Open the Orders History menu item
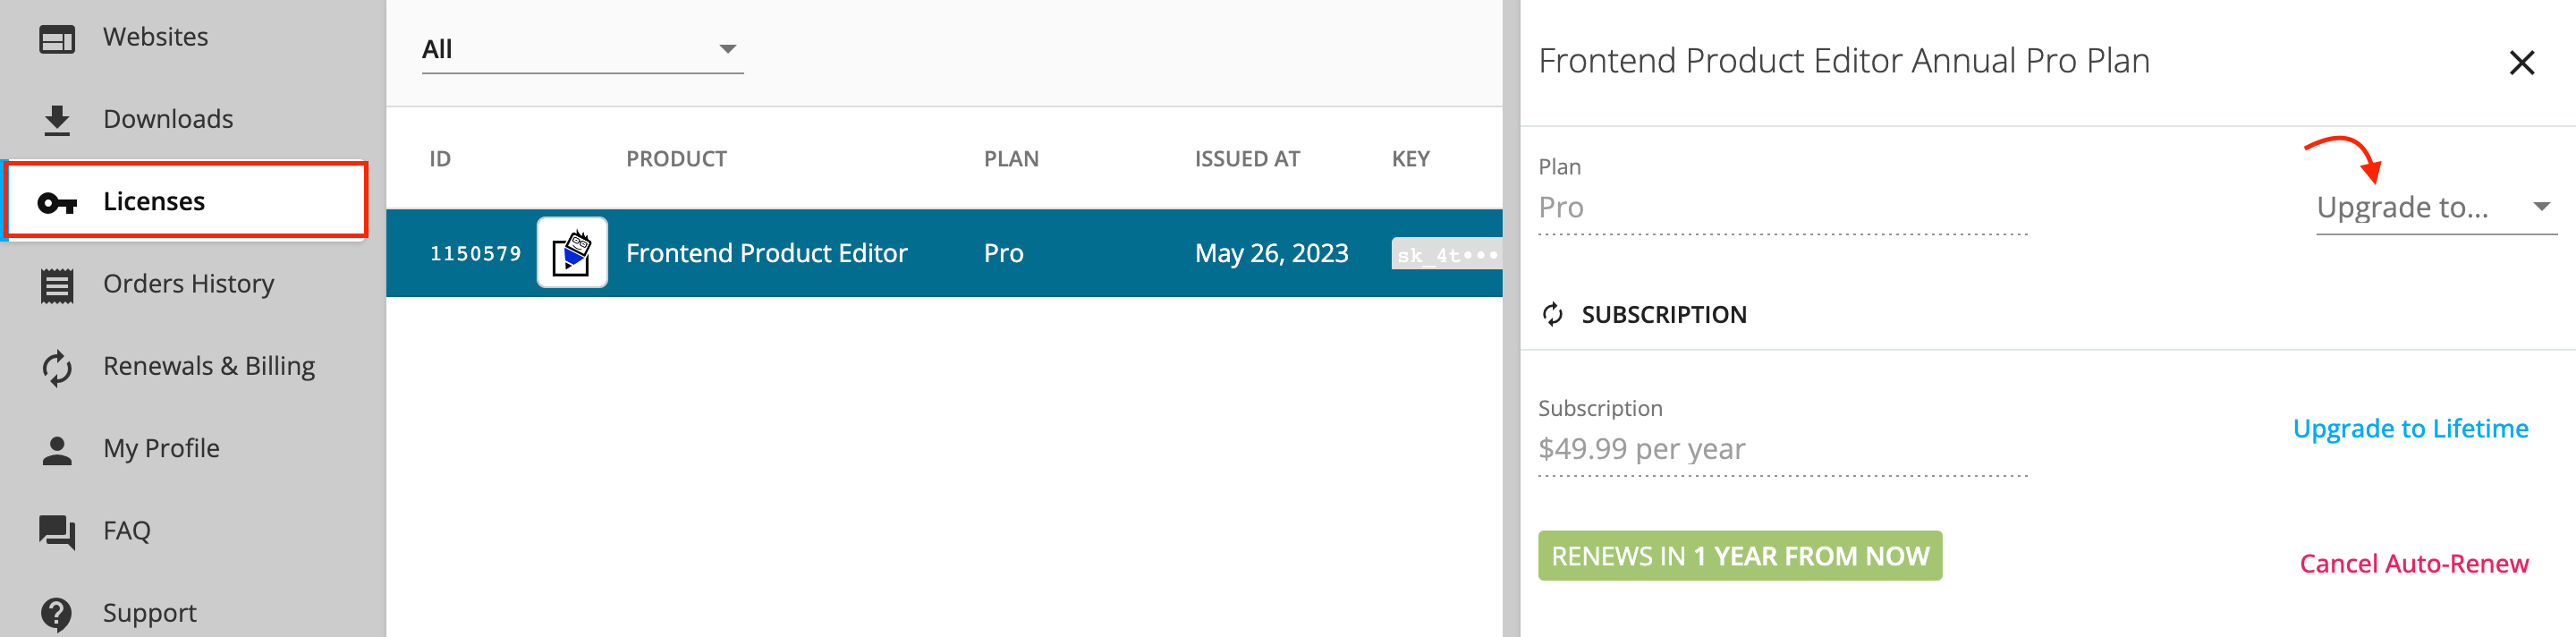 [x=186, y=284]
